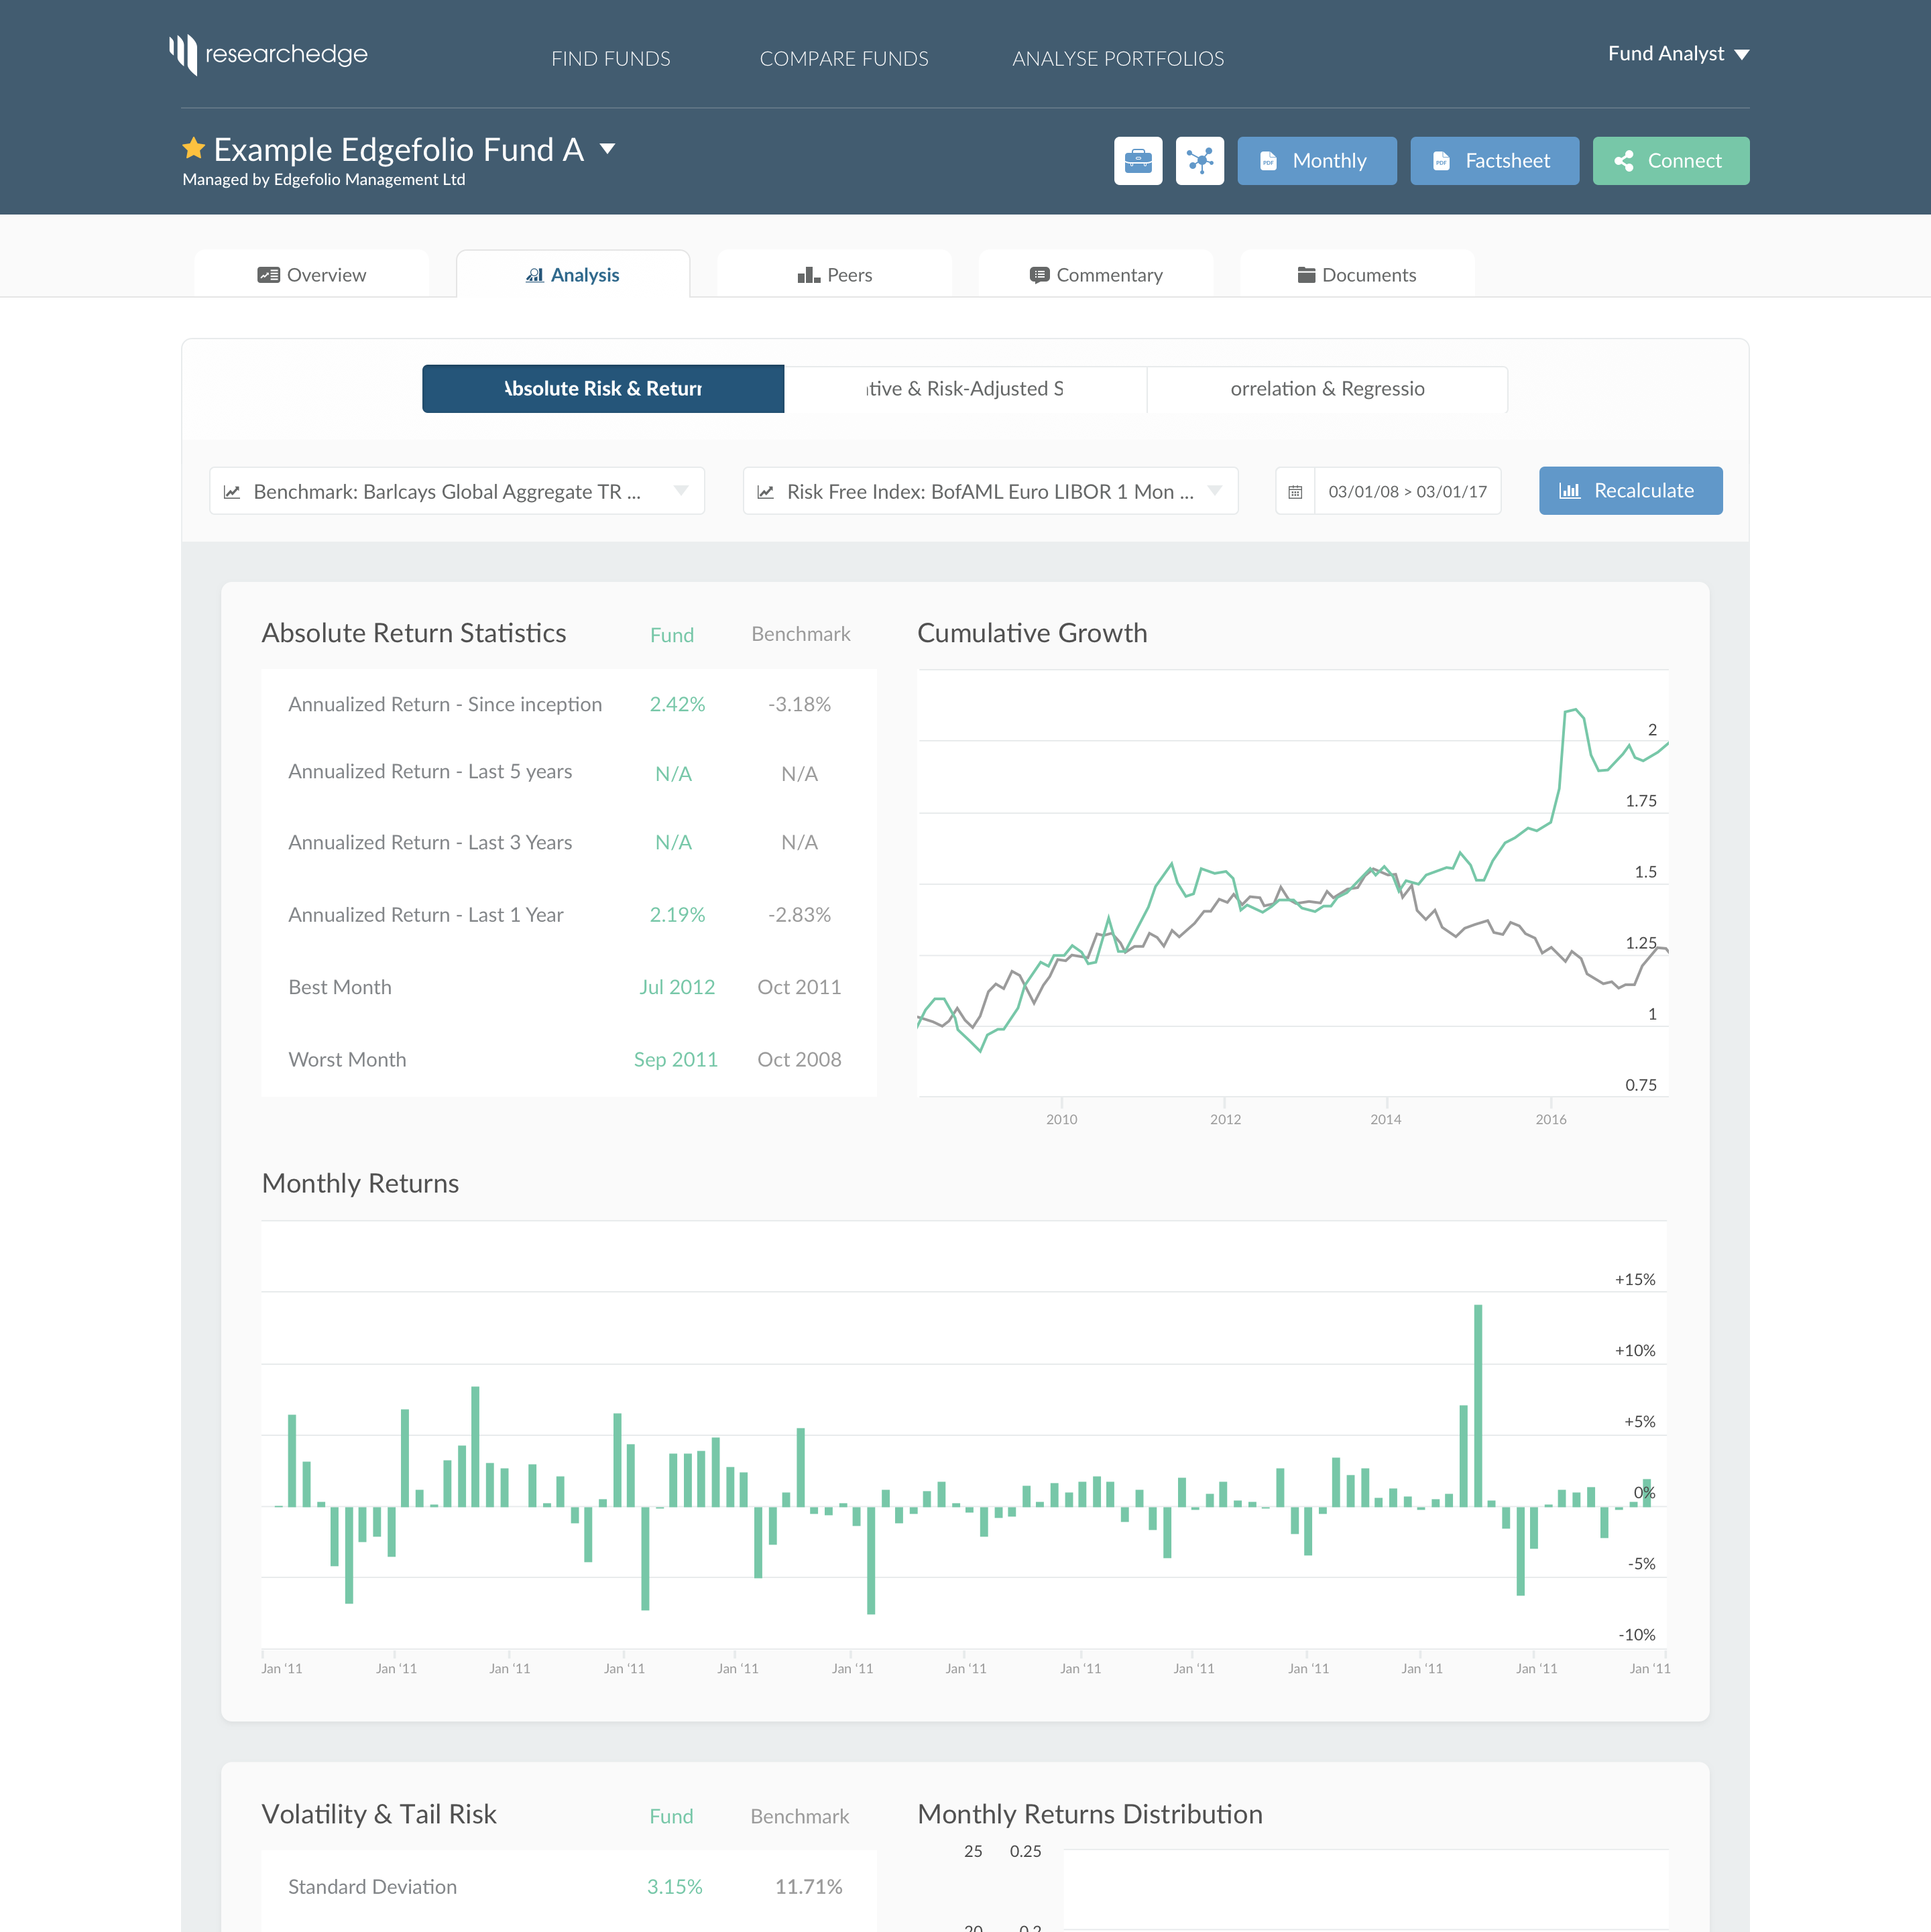Click the green Connect button

1670,161
